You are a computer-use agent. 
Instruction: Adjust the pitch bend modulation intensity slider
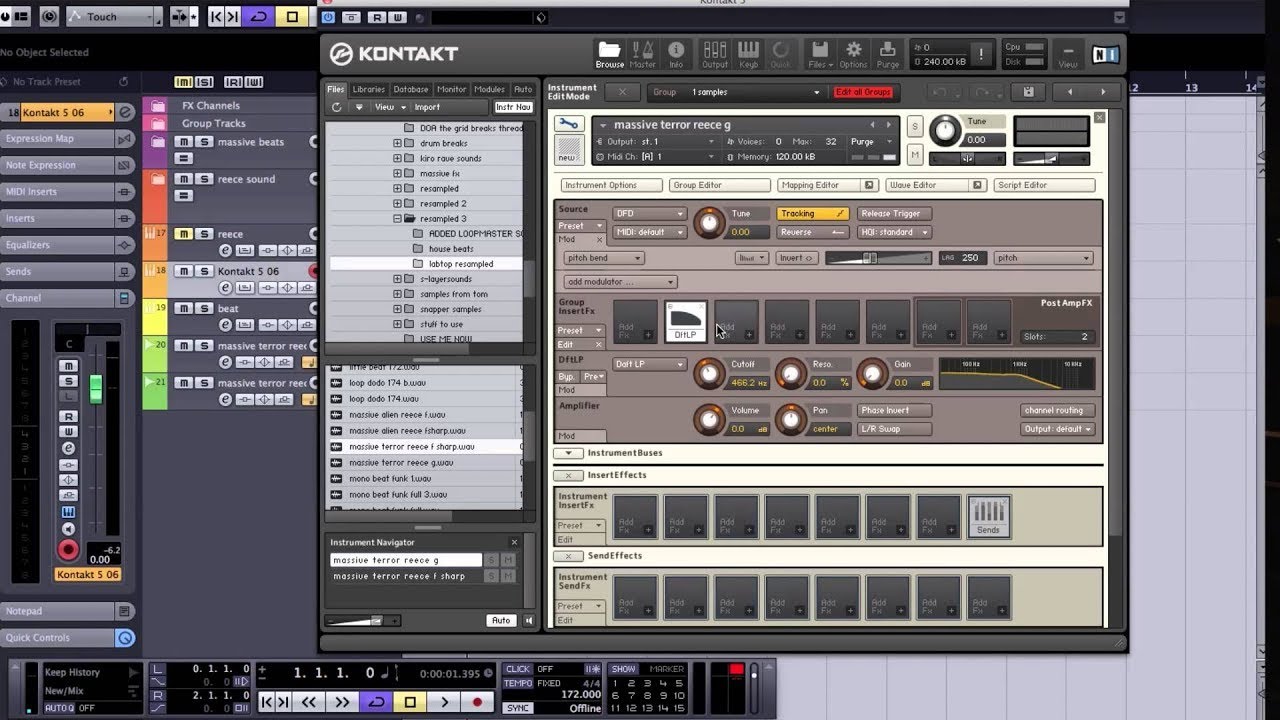878,258
